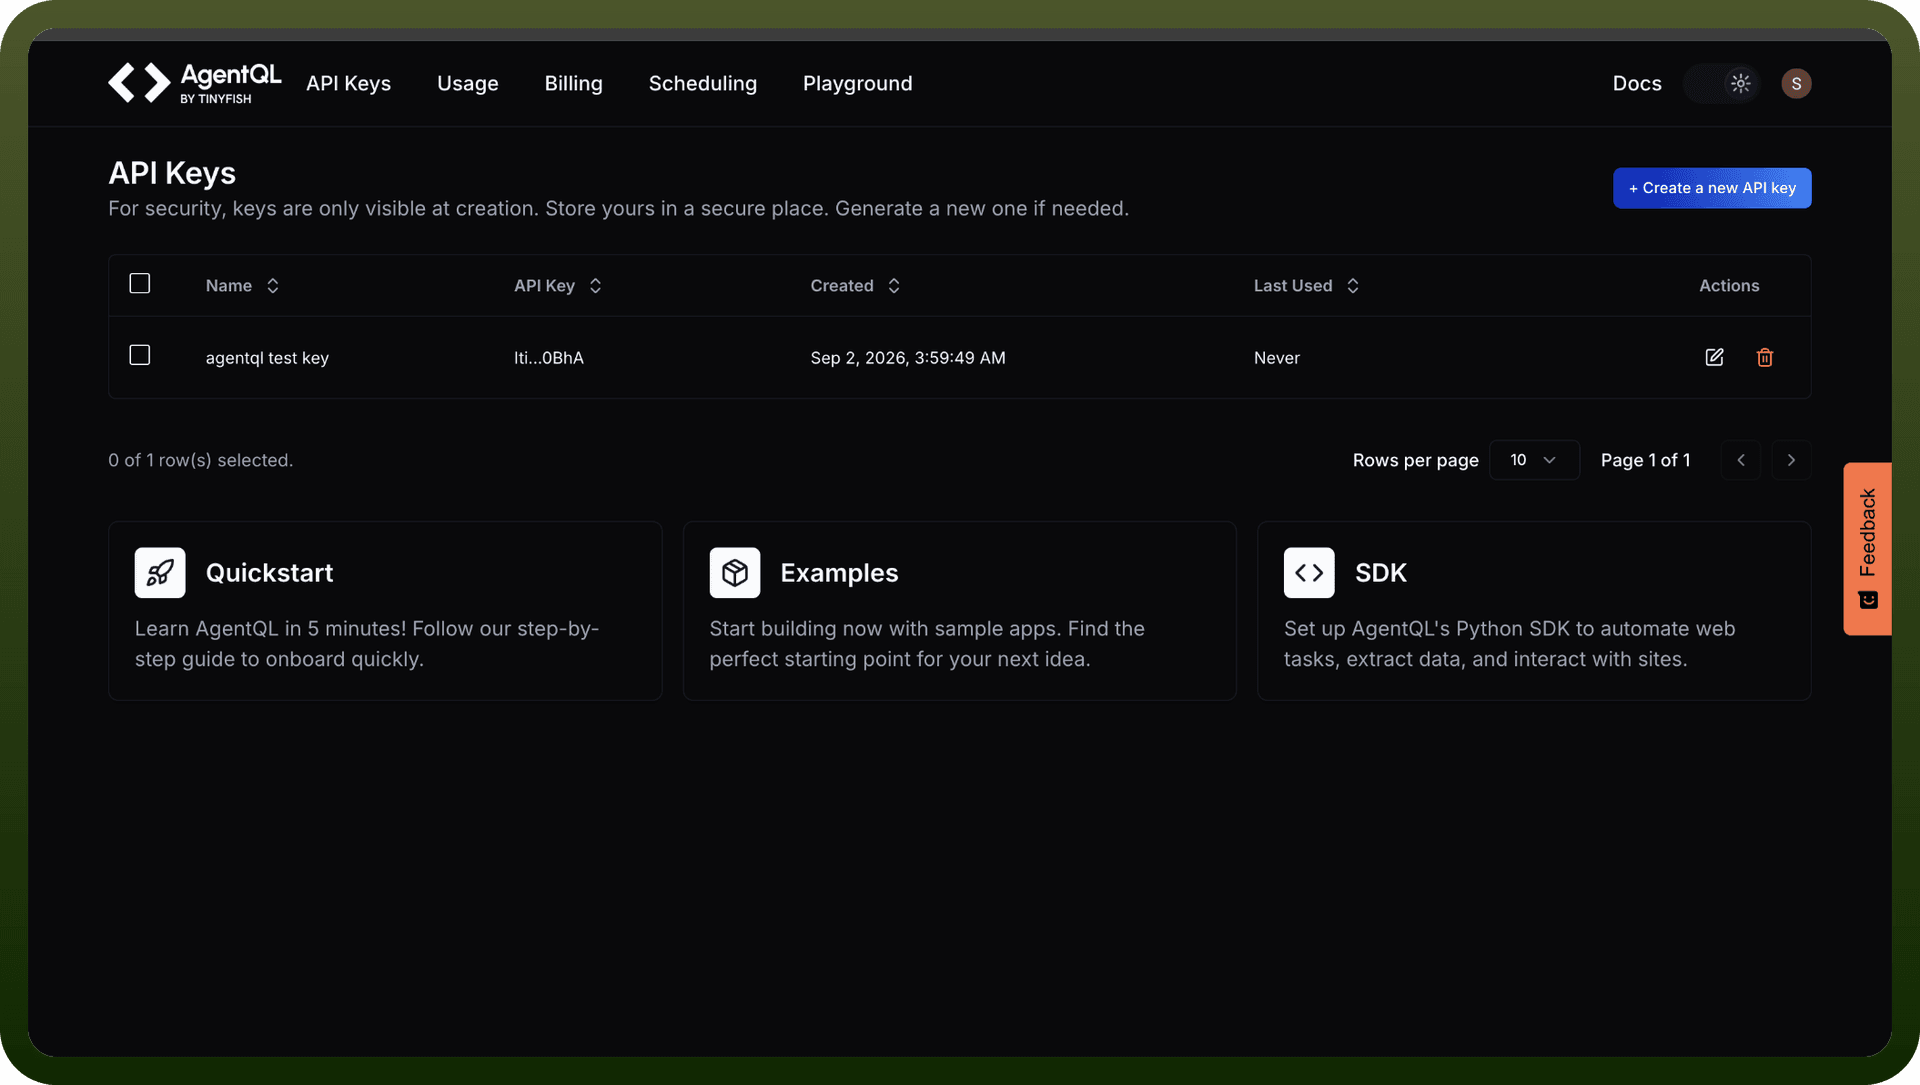Navigate to the Scheduling tab

[x=703, y=83]
